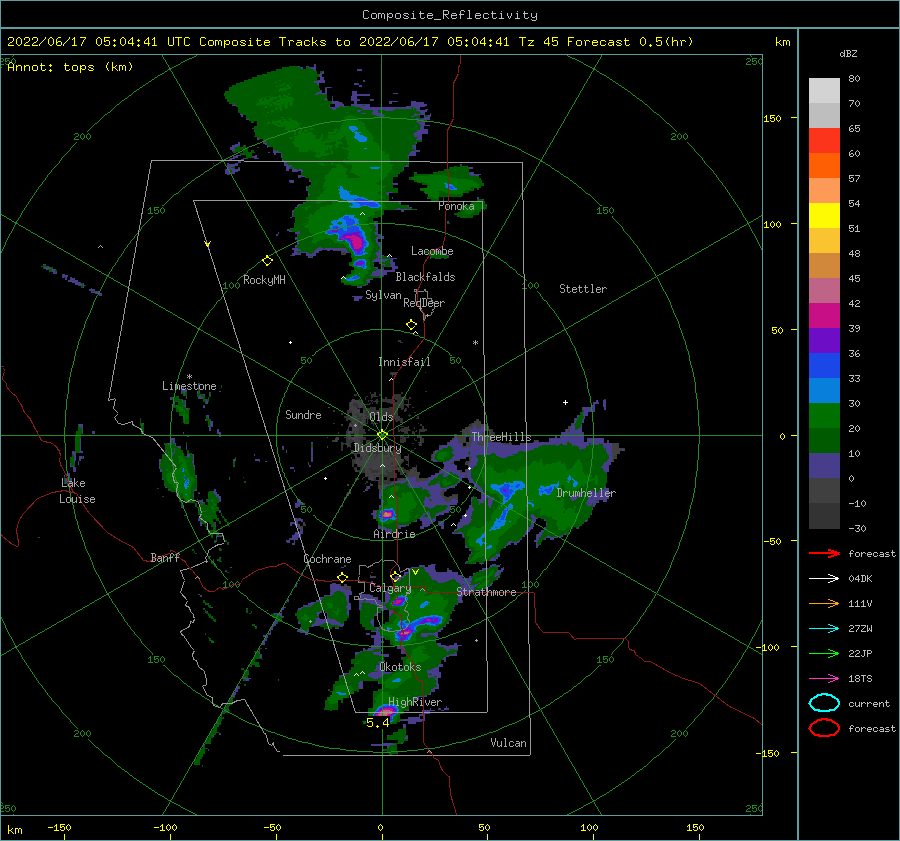Click the Vulcan label

point(508,743)
